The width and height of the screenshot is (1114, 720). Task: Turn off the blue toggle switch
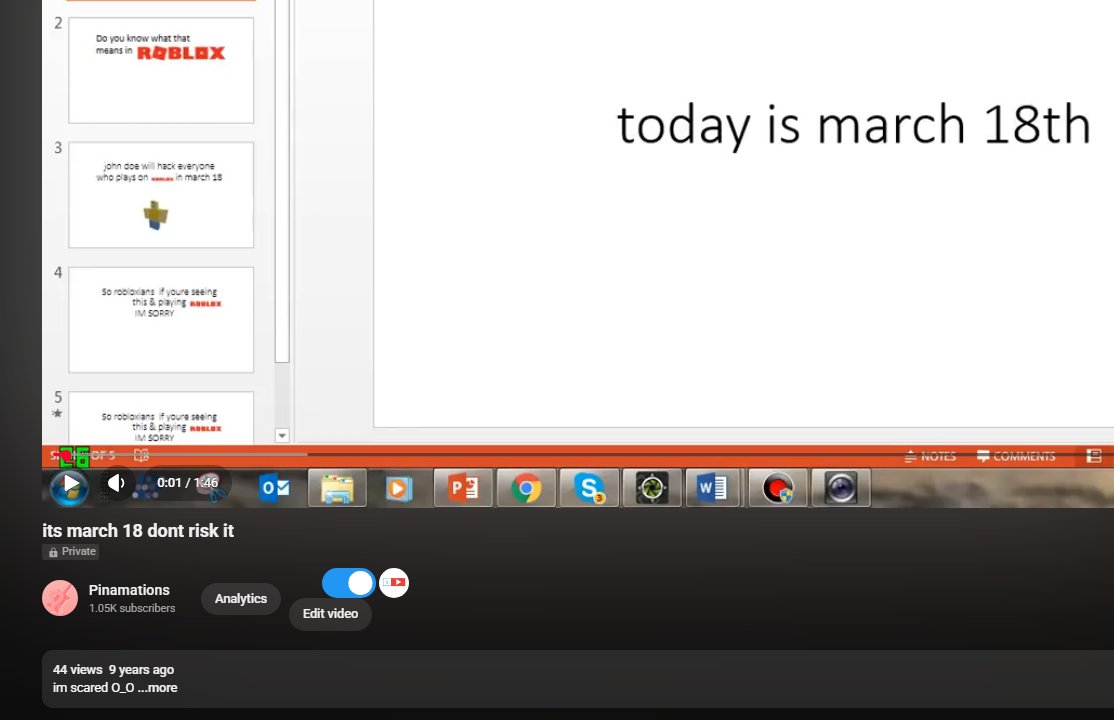349,583
